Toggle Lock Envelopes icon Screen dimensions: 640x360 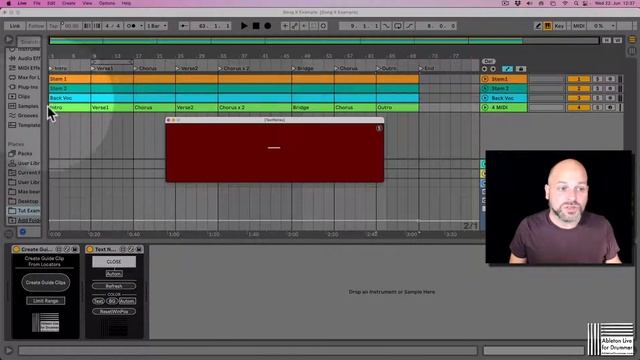tap(520, 69)
